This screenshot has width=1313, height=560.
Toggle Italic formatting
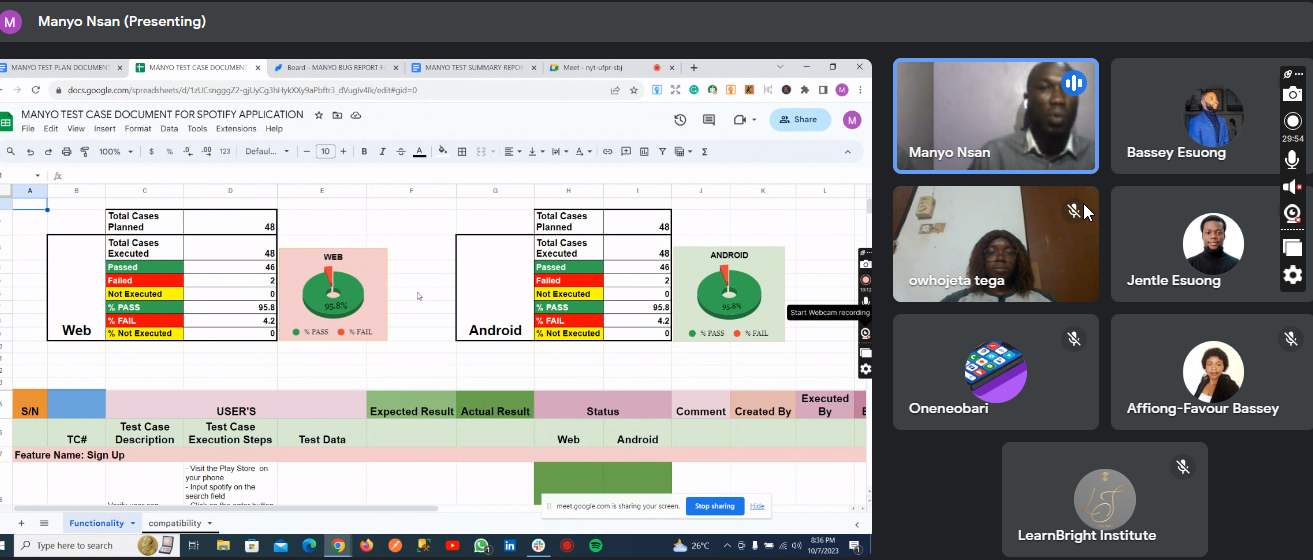click(382, 152)
